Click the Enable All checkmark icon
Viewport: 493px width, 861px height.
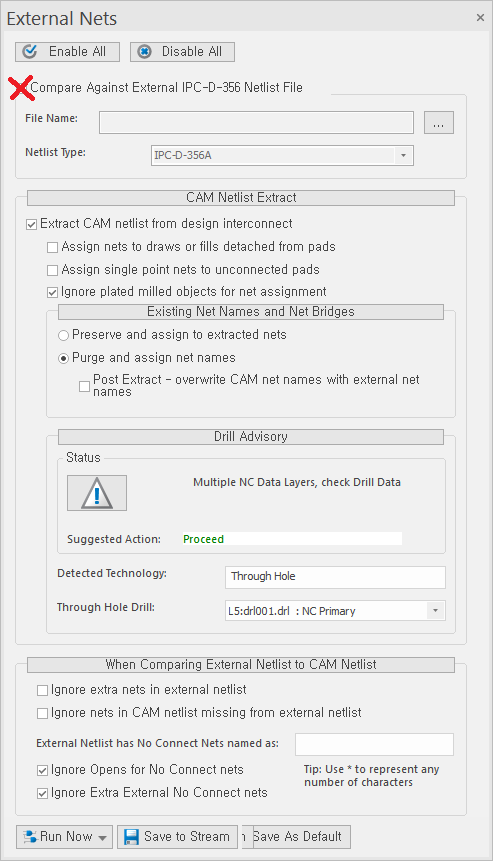tap(30, 52)
